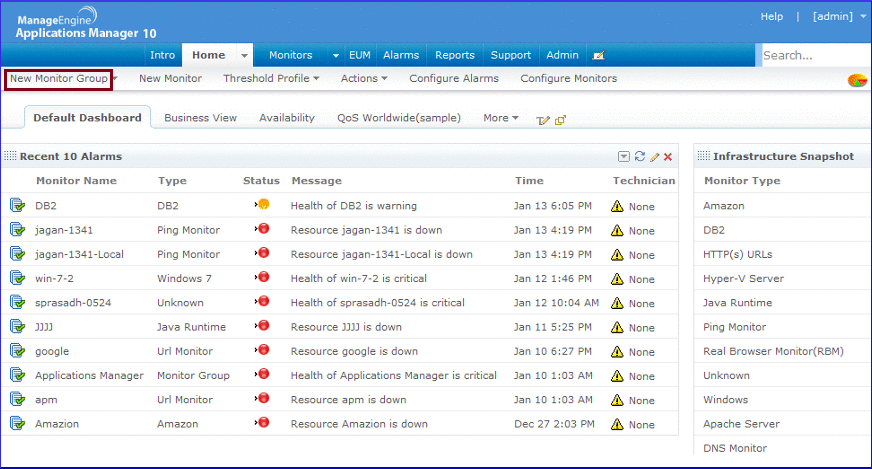Click Real Browser Monitor(RBM) monitor type
872x469 pixels.
click(773, 352)
